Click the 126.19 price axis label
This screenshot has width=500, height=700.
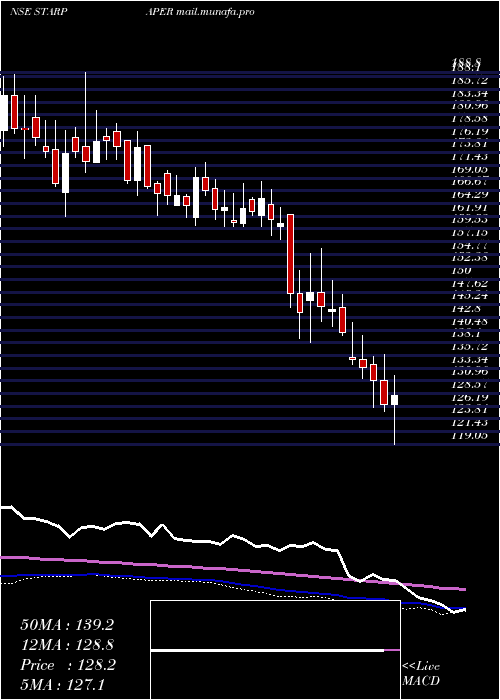[470, 397]
